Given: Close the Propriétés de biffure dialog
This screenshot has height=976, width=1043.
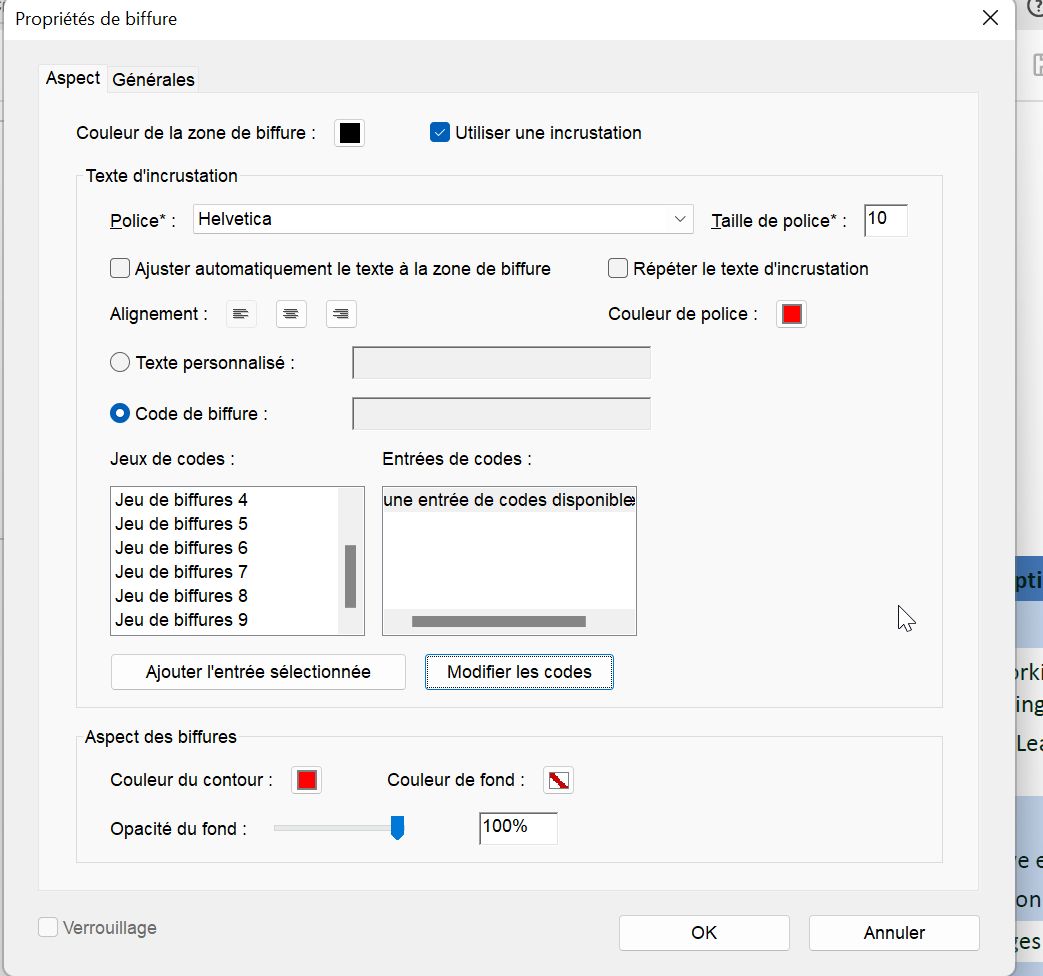Looking at the screenshot, I should (990, 18).
